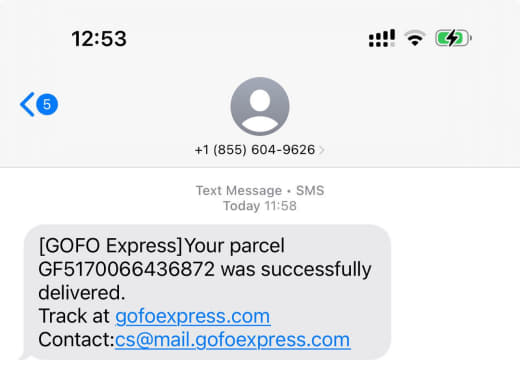This screenshot has height=380, width=520.
Task: Select the GOFO Express message bubble
Action: [206, 292]
